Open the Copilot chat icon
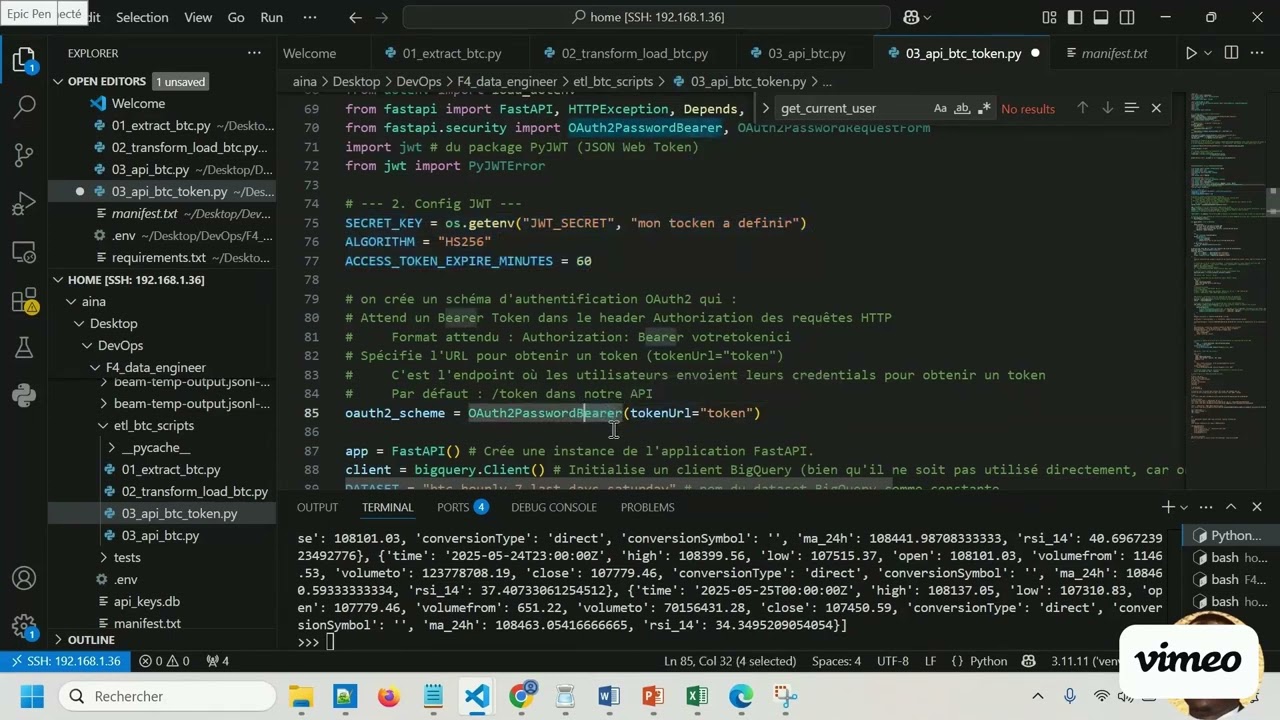This screenshot has height=720, width=1280. [x=911, y=17]
